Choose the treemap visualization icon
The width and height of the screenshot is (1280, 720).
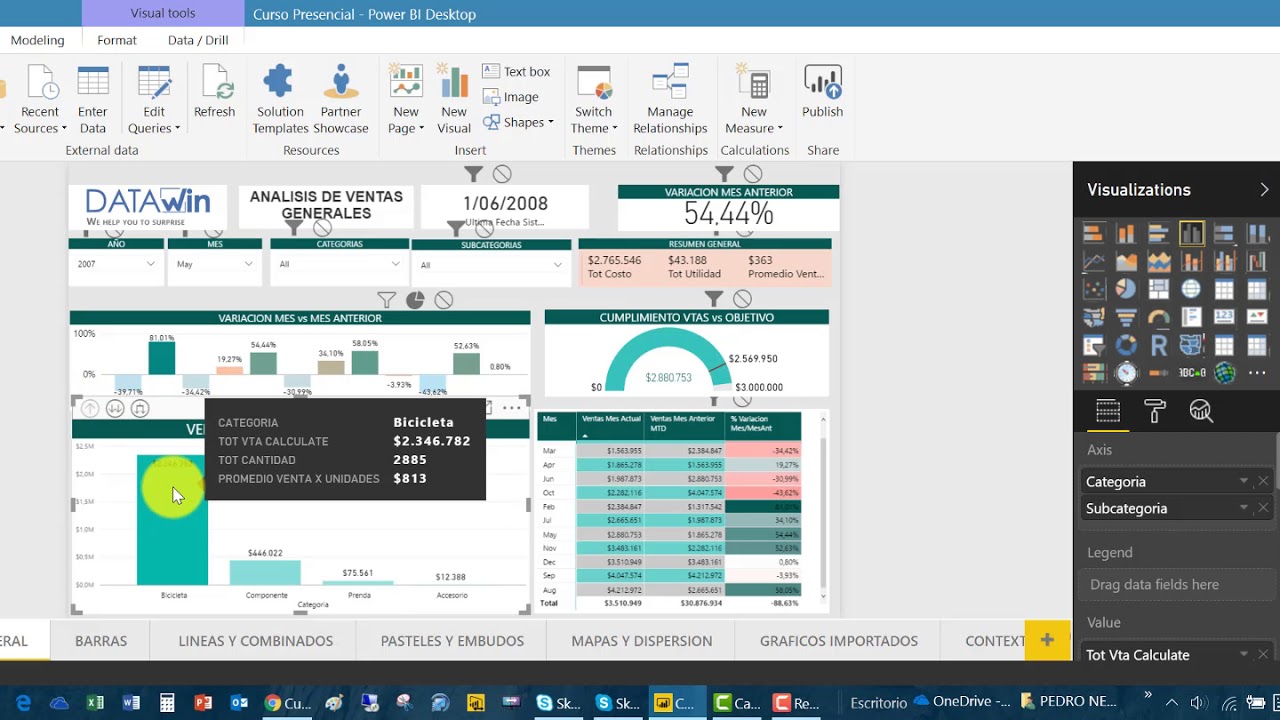(1159, 289)
